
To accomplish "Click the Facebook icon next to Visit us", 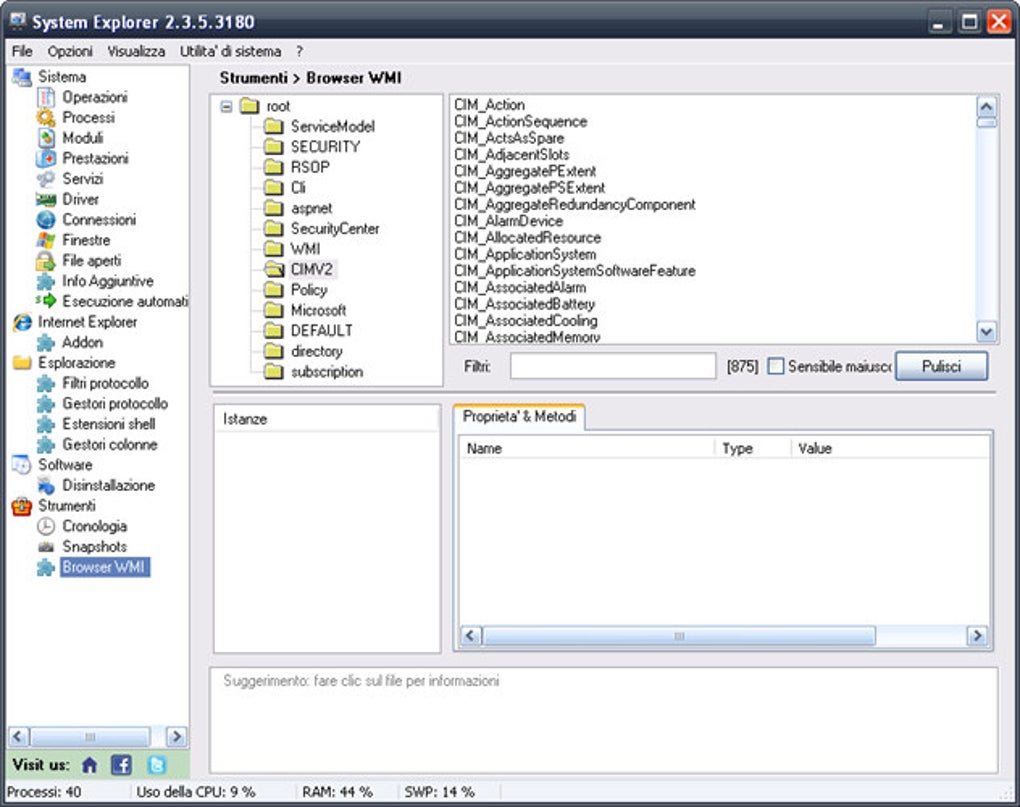I will coord(121,764).
